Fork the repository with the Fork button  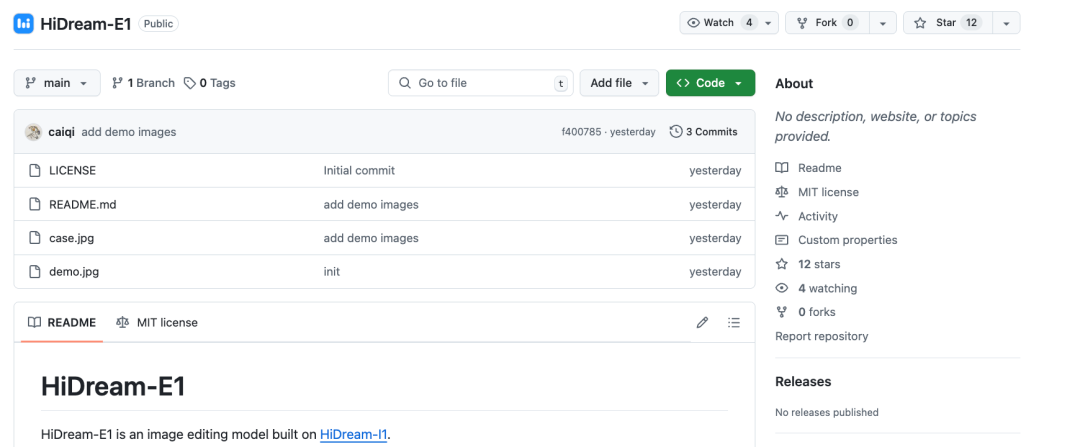(827, 23)
